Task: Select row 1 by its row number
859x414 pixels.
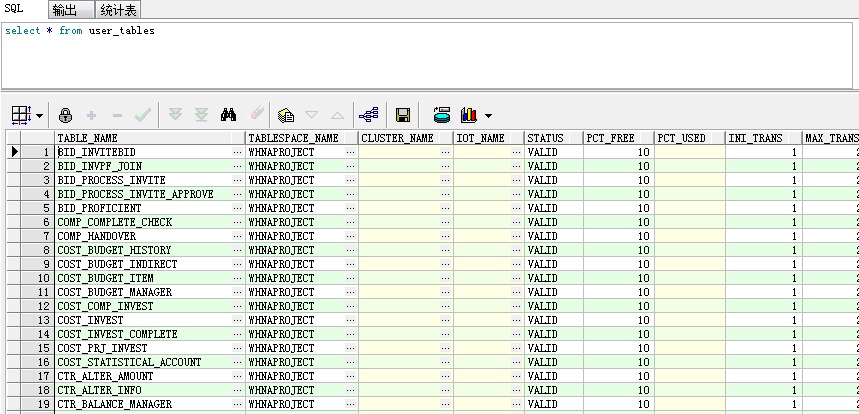Action: (x=37, y=152)
